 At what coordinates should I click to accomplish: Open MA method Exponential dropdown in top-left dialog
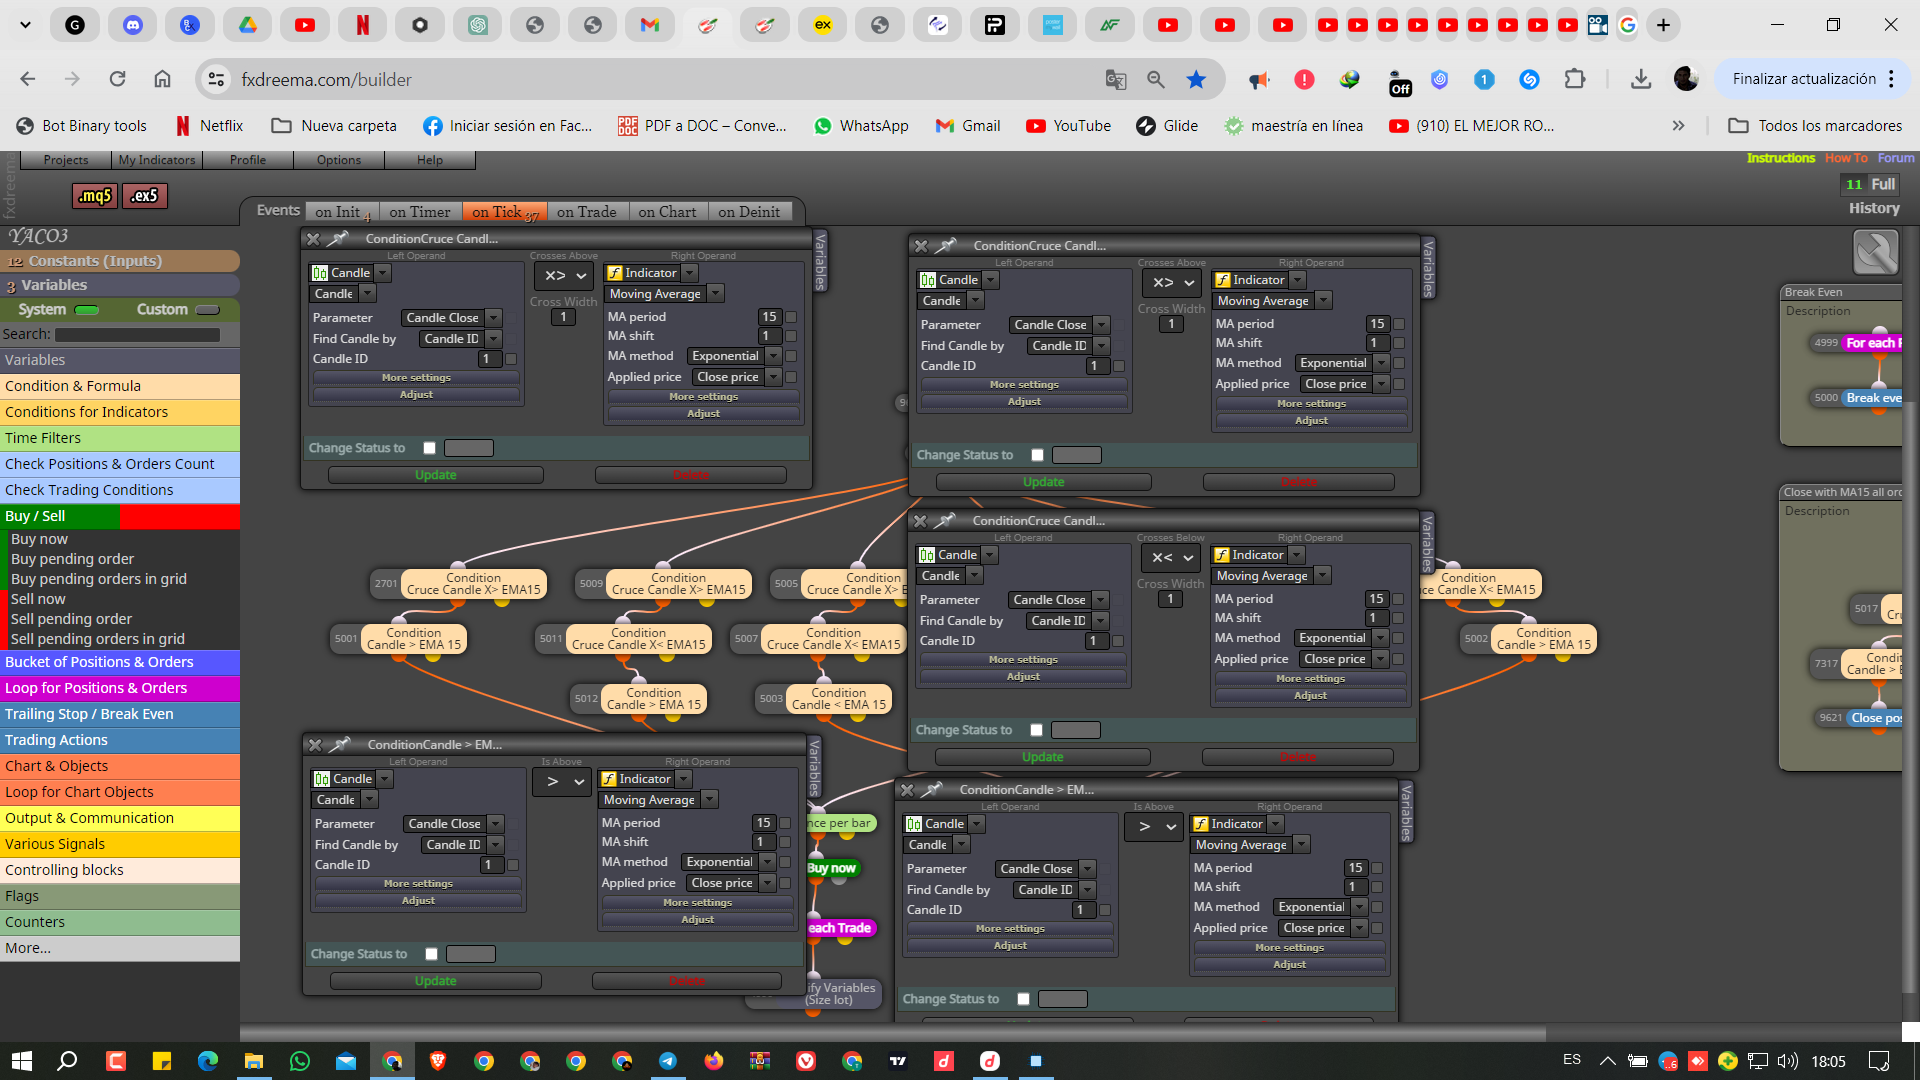click(735, 356)
